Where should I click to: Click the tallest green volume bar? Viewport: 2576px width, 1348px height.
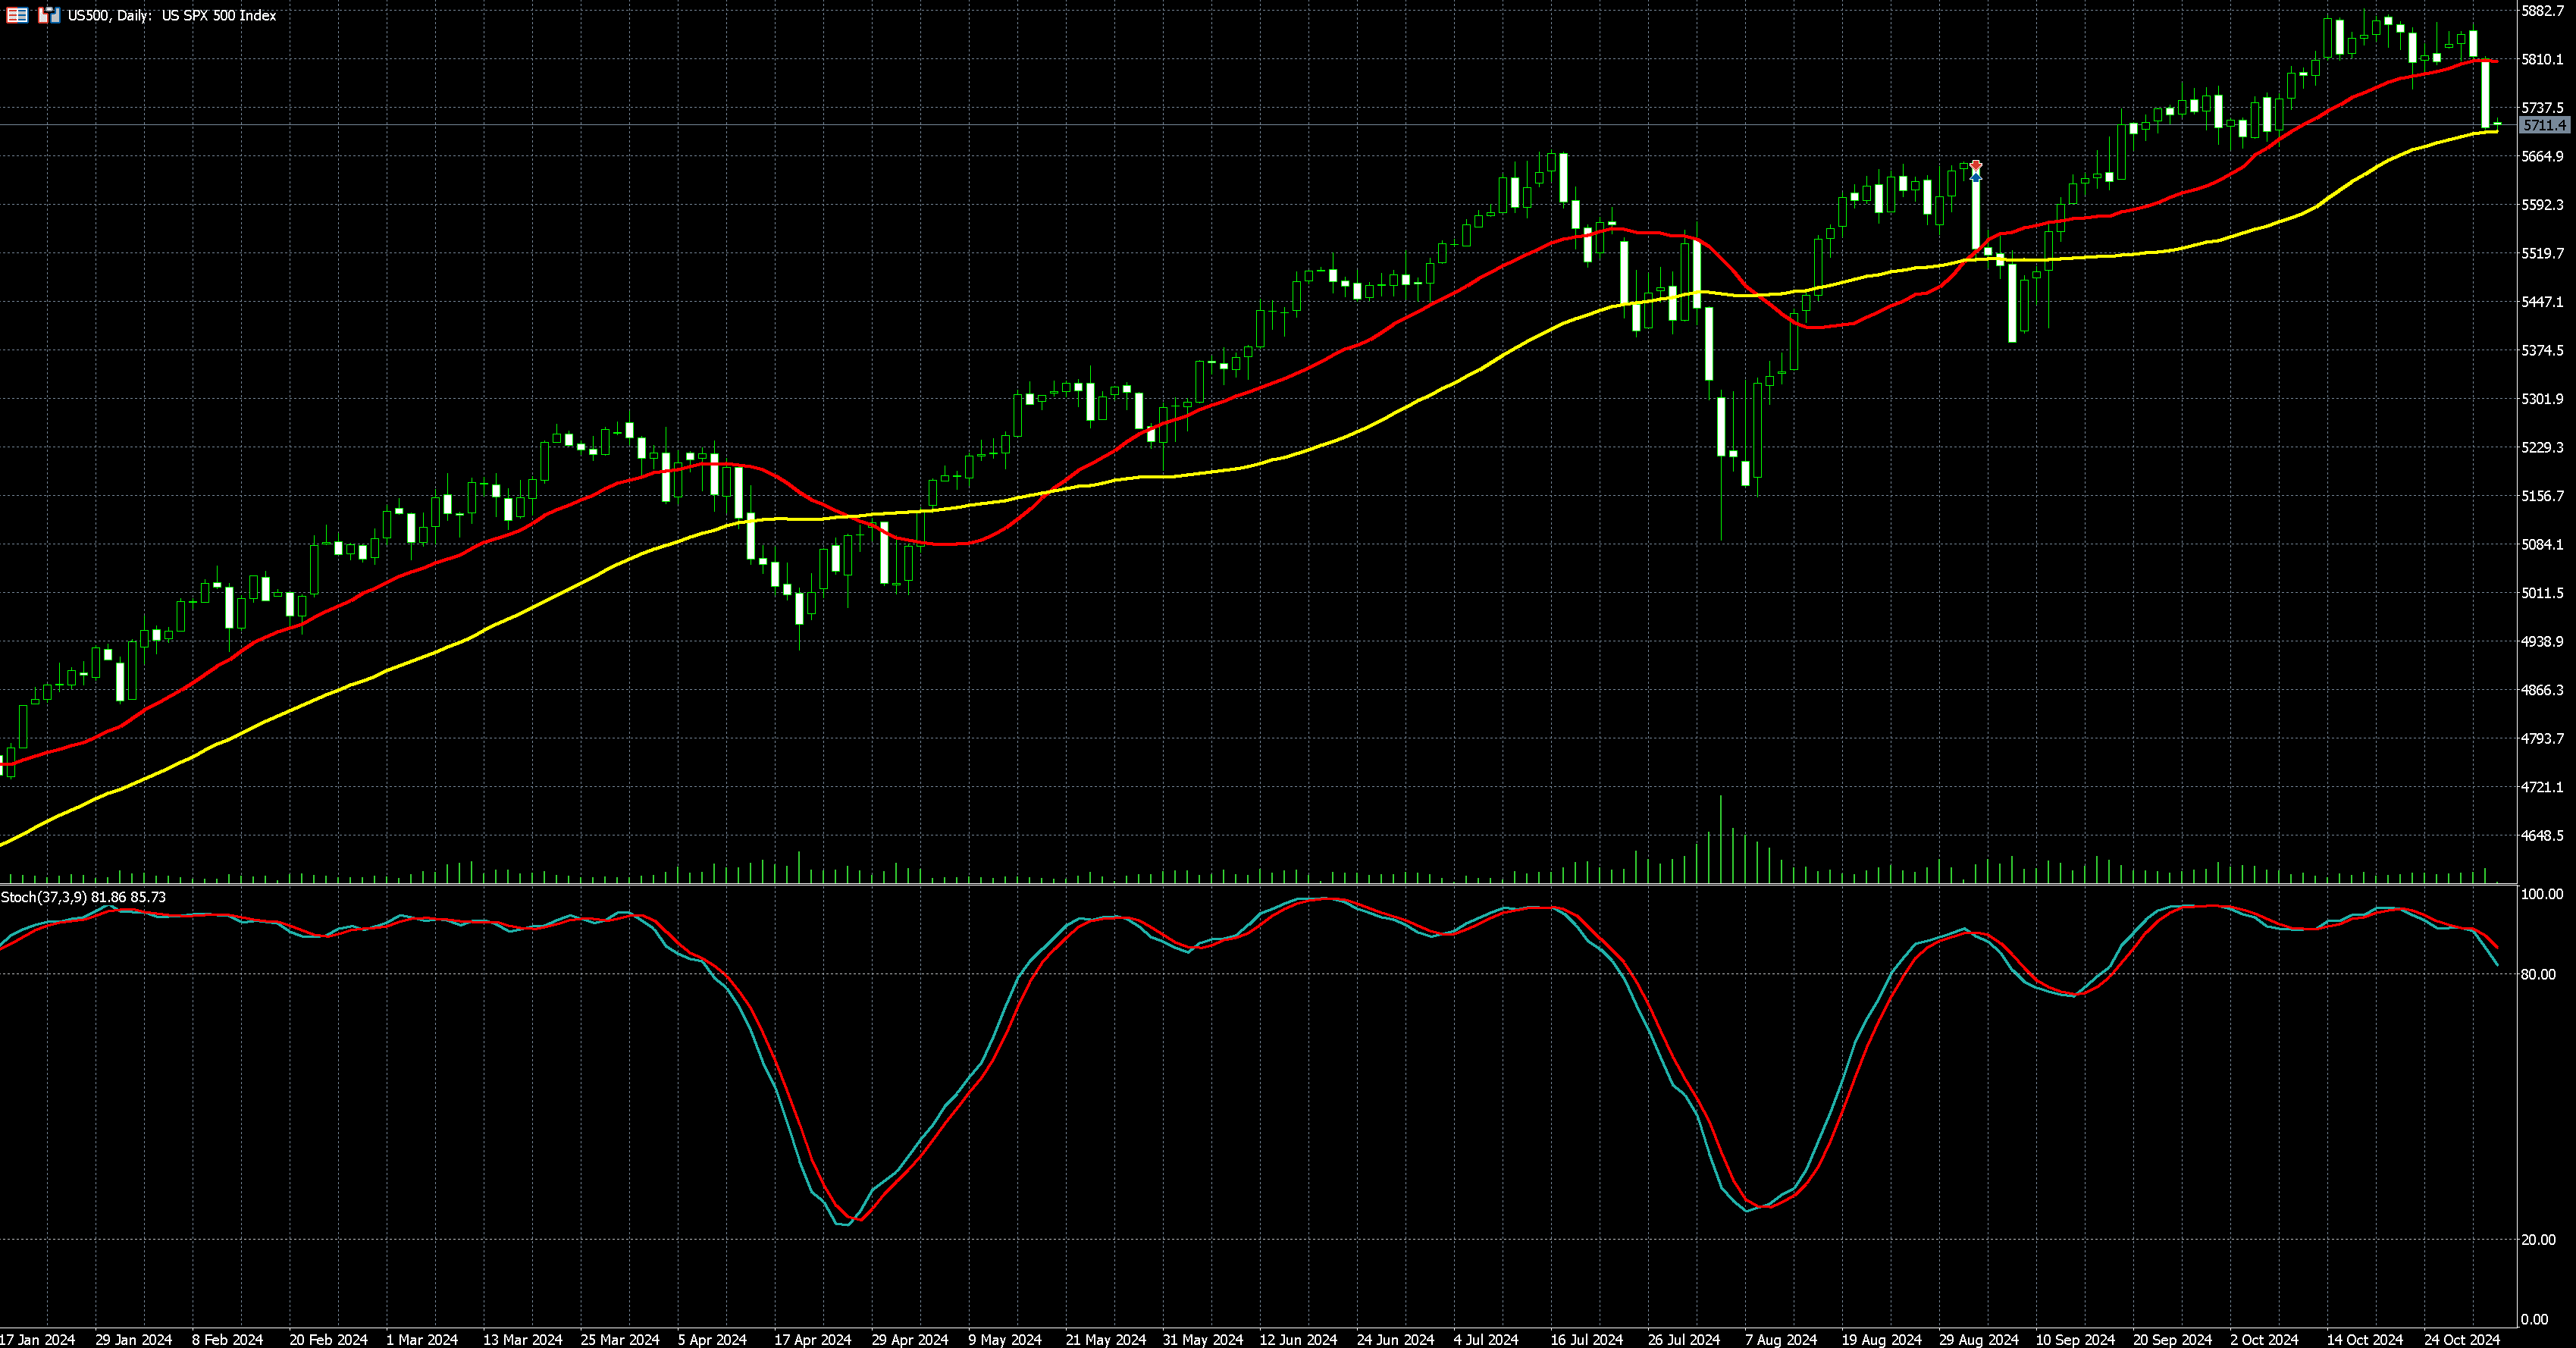(1720, 840)
